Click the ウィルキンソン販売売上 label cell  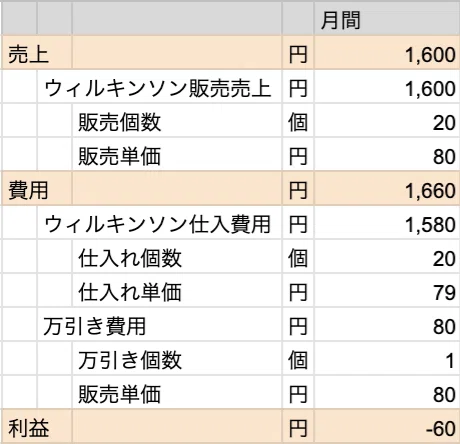click(159, 88)
